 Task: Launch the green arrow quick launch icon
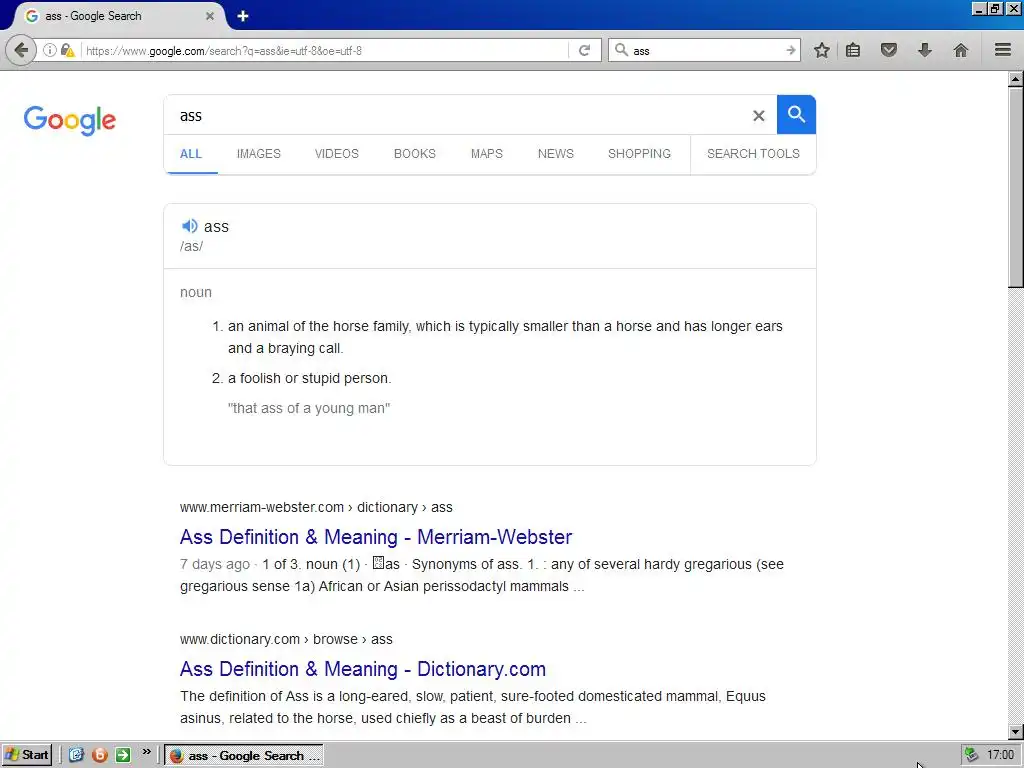click(123, 755)
